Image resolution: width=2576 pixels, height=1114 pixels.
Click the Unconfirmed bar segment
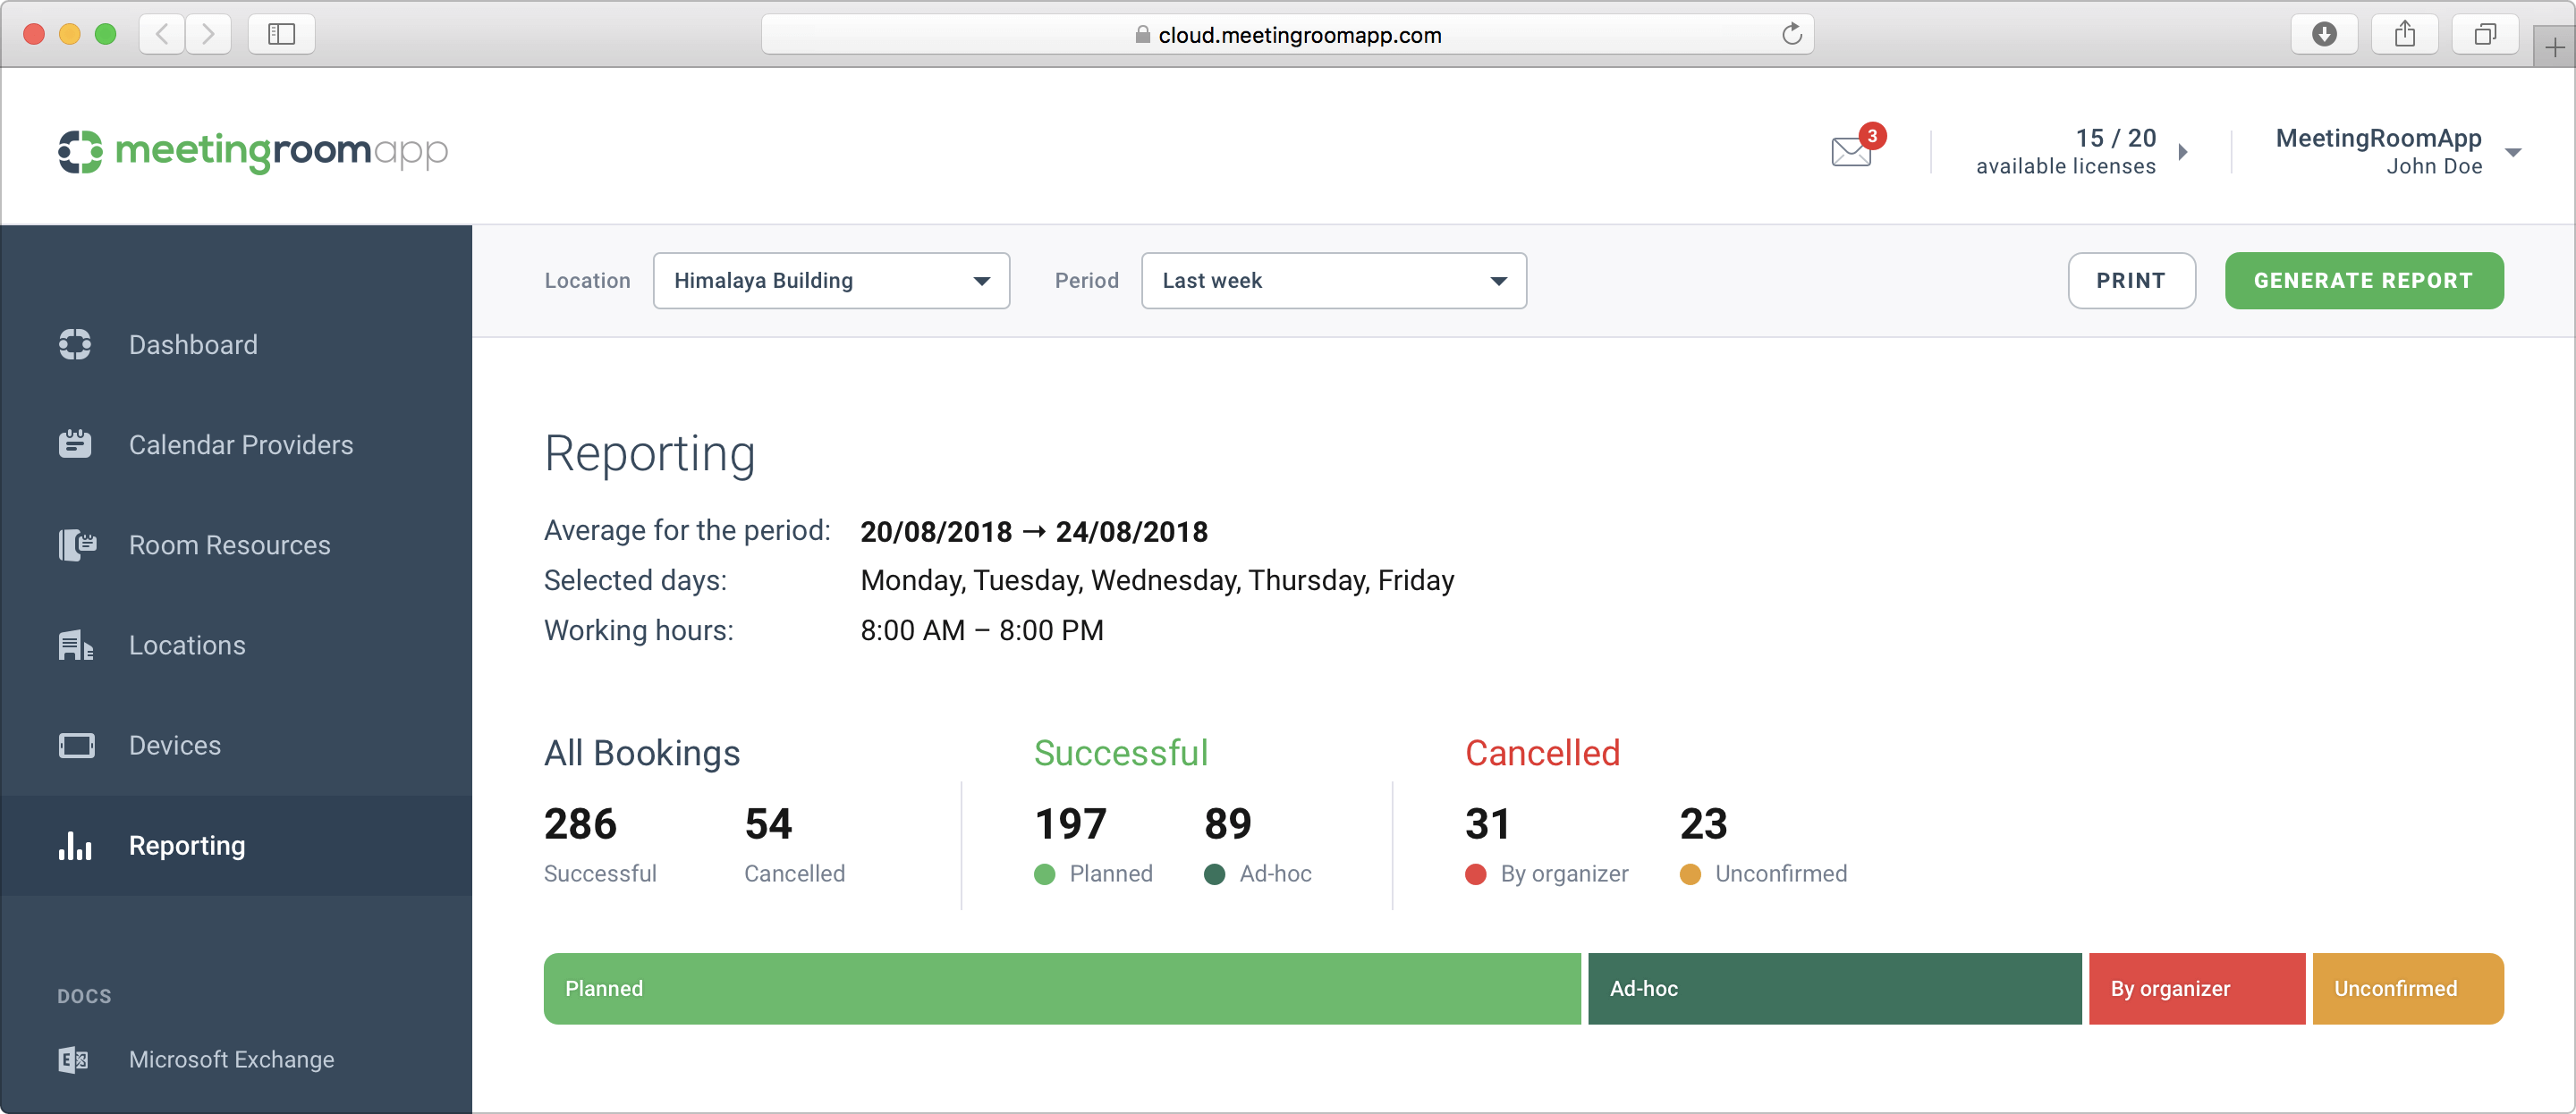[x=2408, y=988]
